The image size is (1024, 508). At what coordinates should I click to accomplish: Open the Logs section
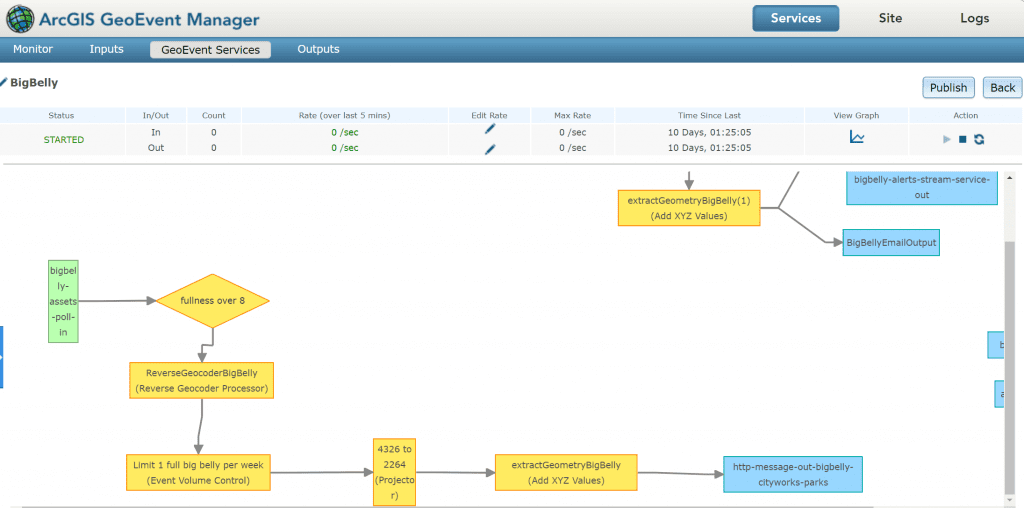click(974, 18)
